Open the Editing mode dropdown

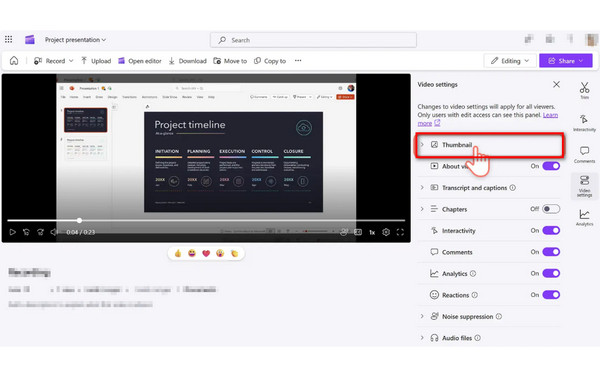(x=510, y=60)
